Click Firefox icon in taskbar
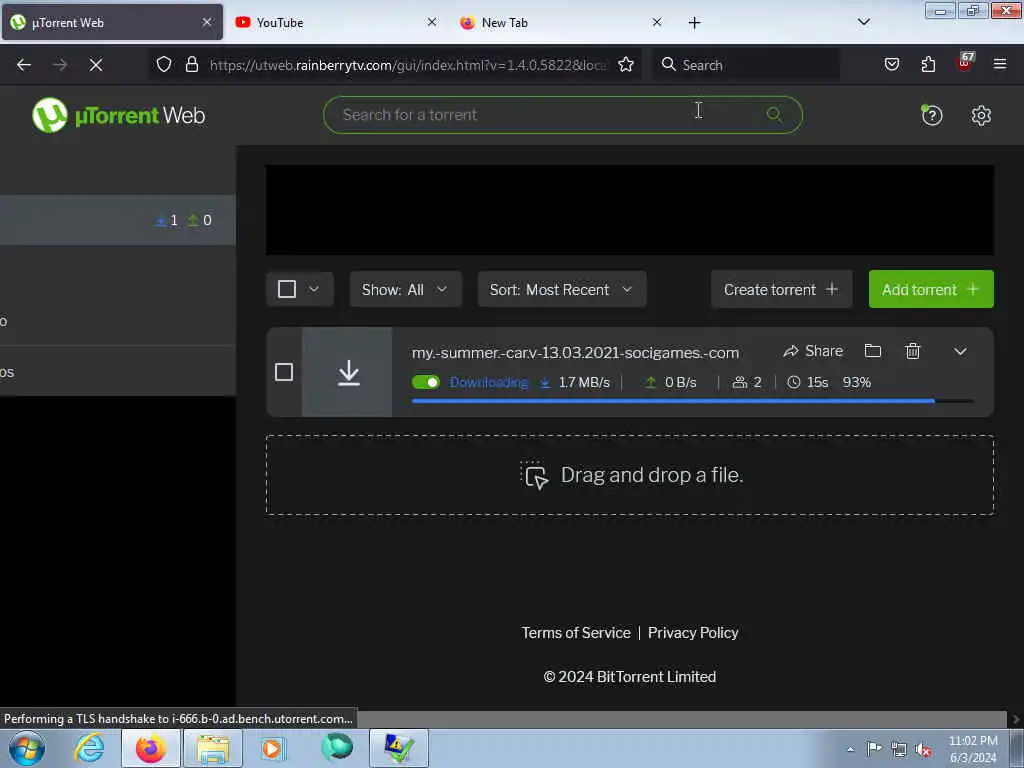Screen dimensions: 1024x768 click(x=151, y=748)
